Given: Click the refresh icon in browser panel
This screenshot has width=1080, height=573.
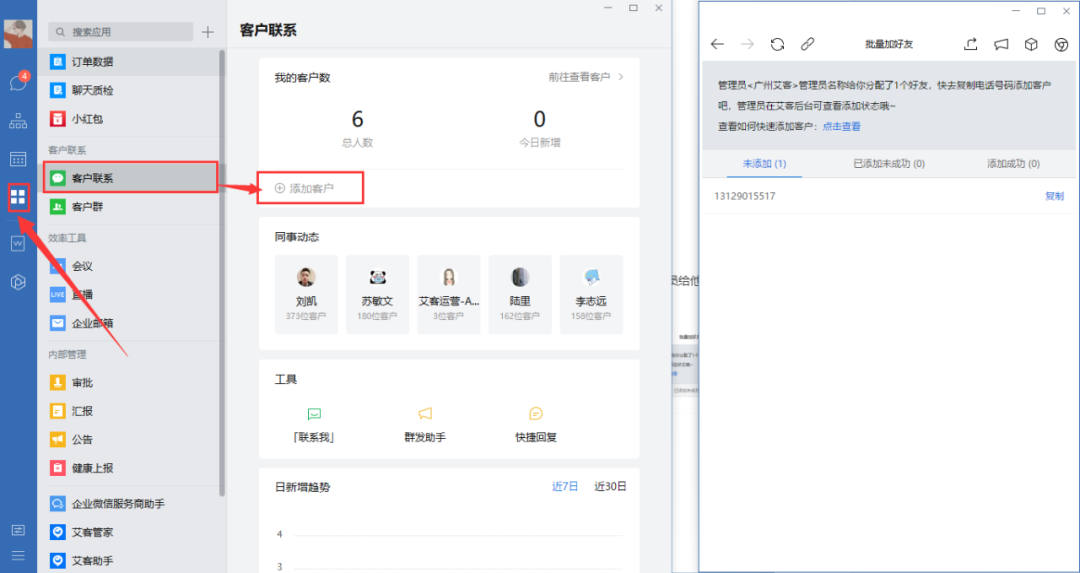Looking at the screenshot, I should tap(777, 44).
